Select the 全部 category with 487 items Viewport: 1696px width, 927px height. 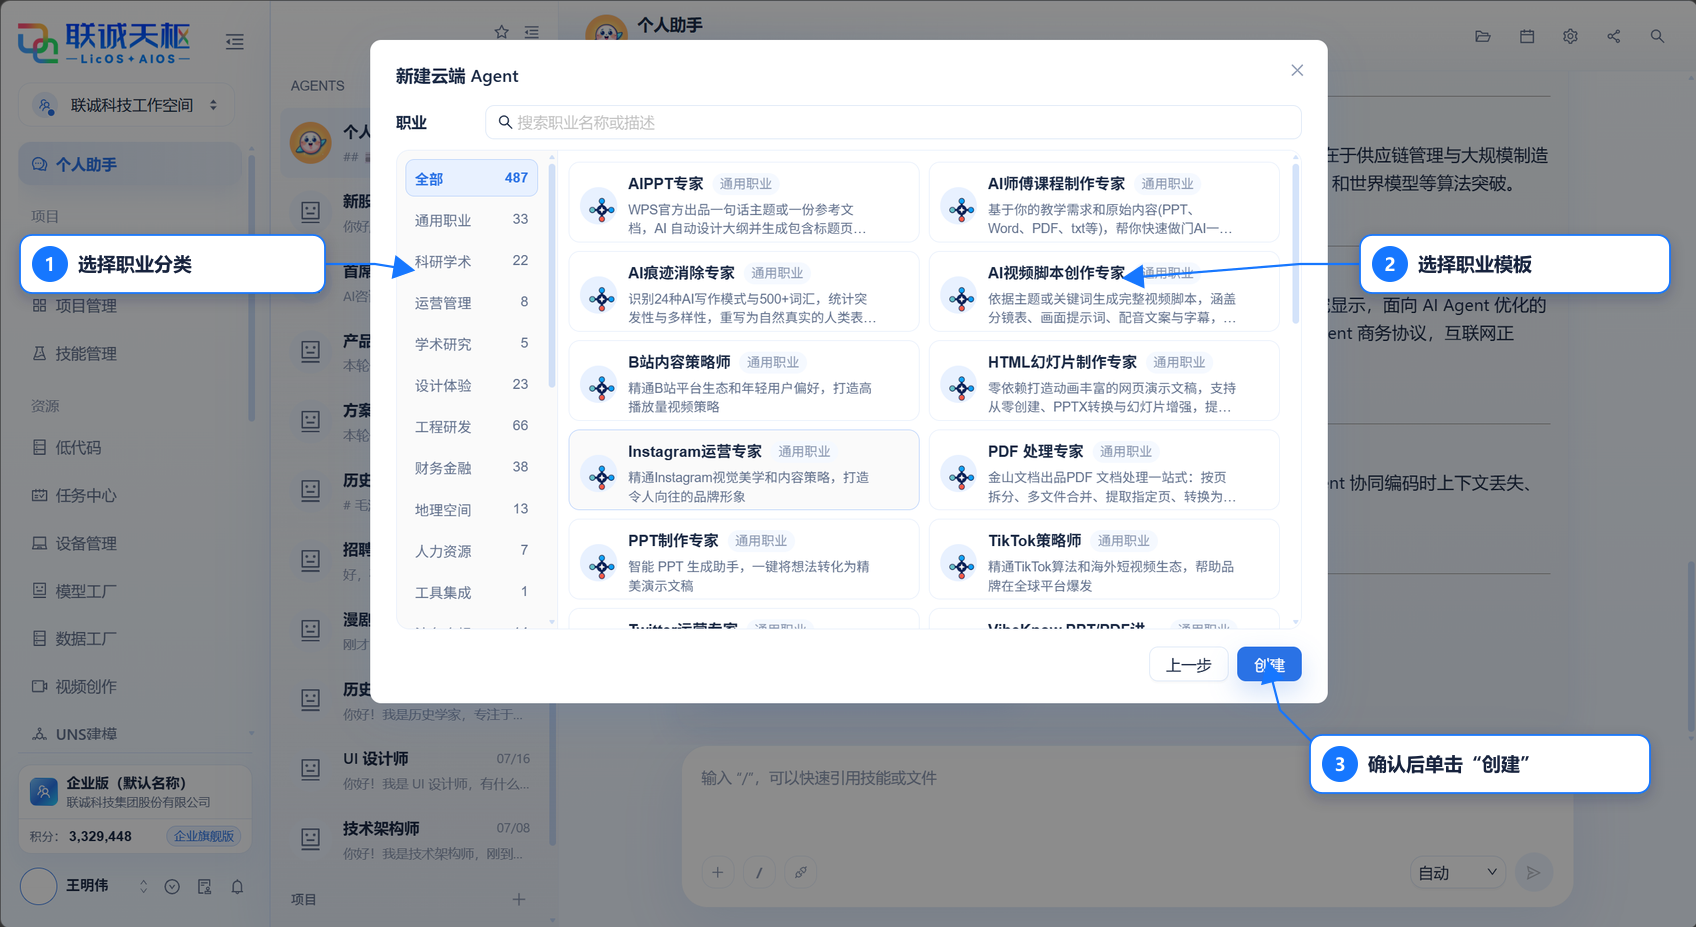pyautogui.click(x=472, y=178)
